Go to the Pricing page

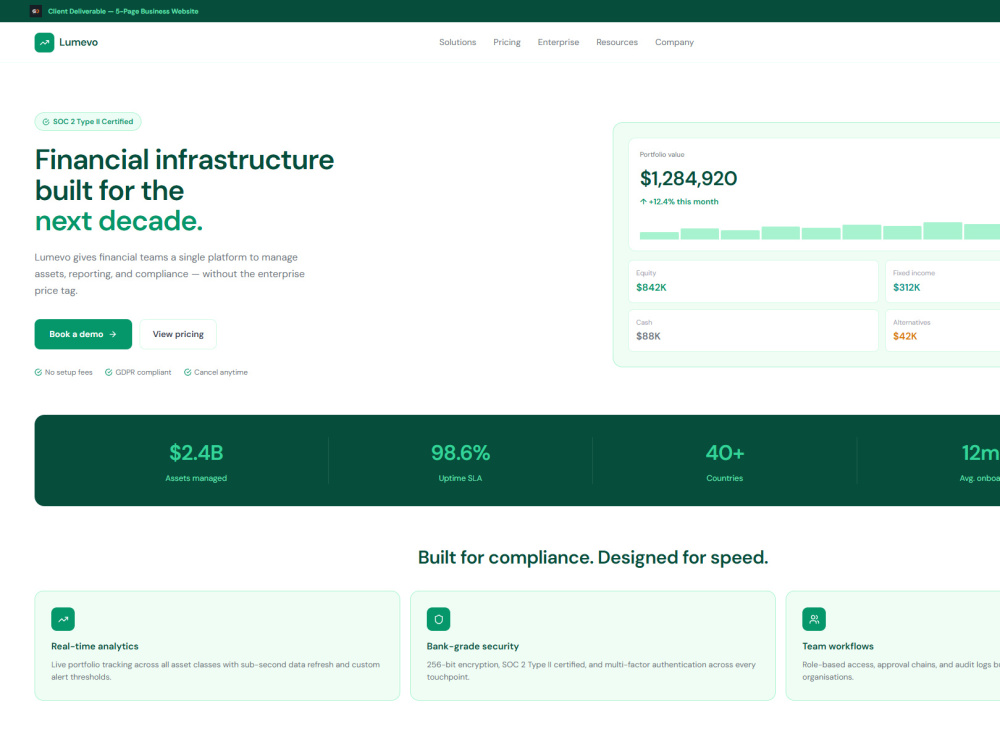[x=506, y=42]
